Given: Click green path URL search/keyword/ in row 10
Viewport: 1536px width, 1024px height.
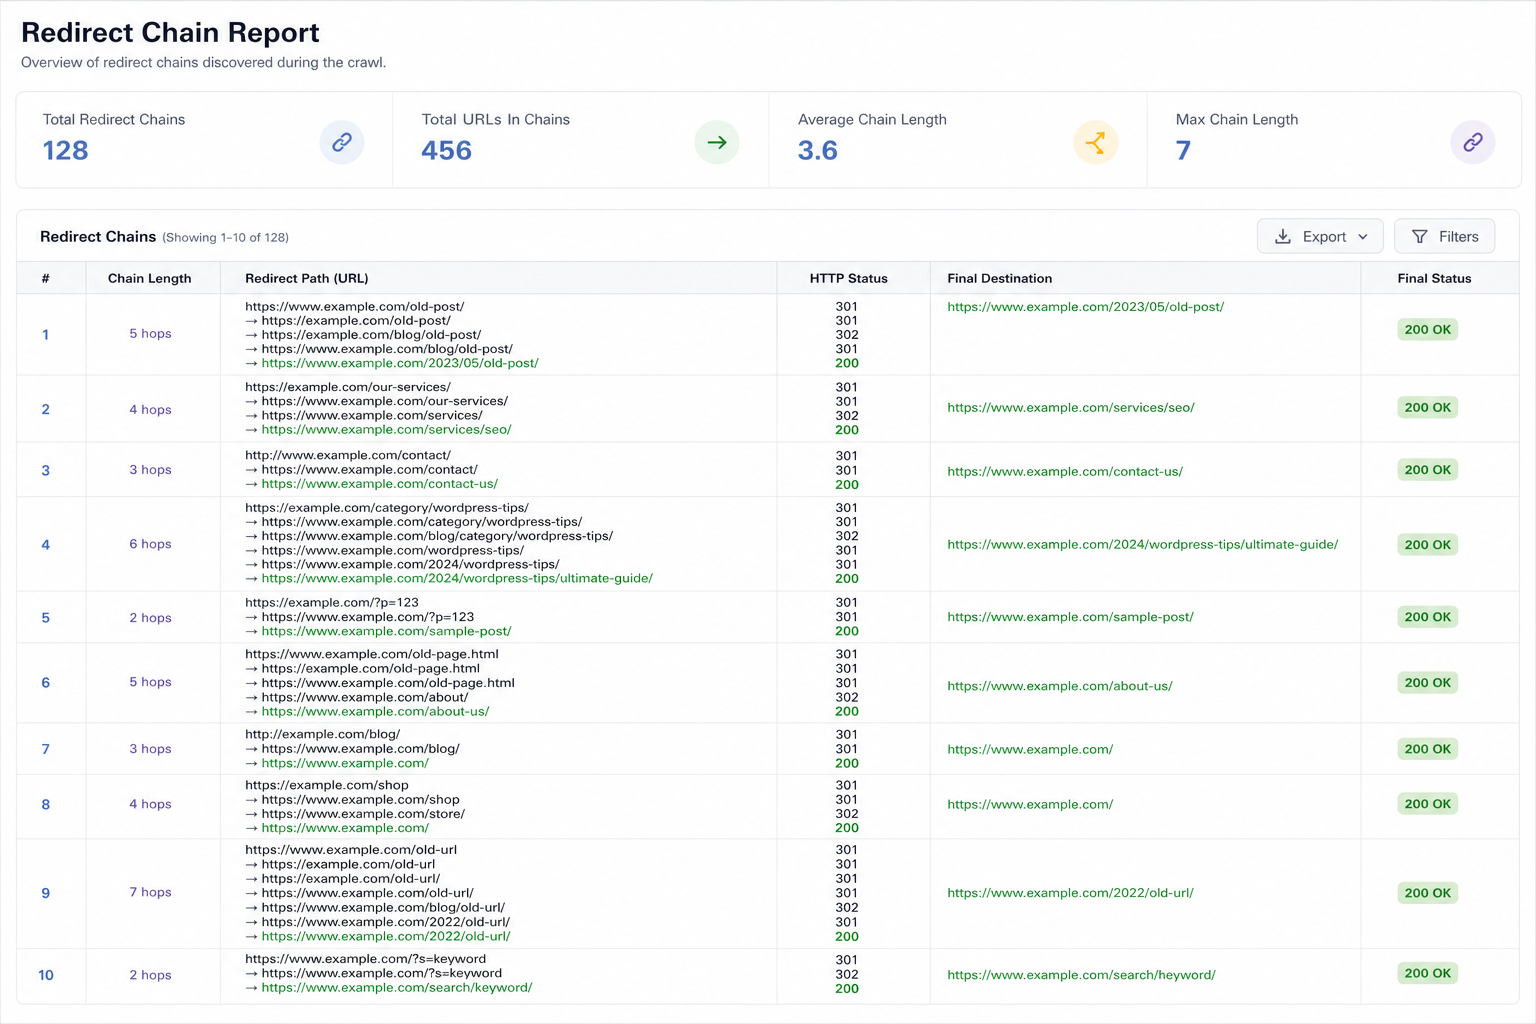Looking at the screenshot, I should (x=397, y=988).
